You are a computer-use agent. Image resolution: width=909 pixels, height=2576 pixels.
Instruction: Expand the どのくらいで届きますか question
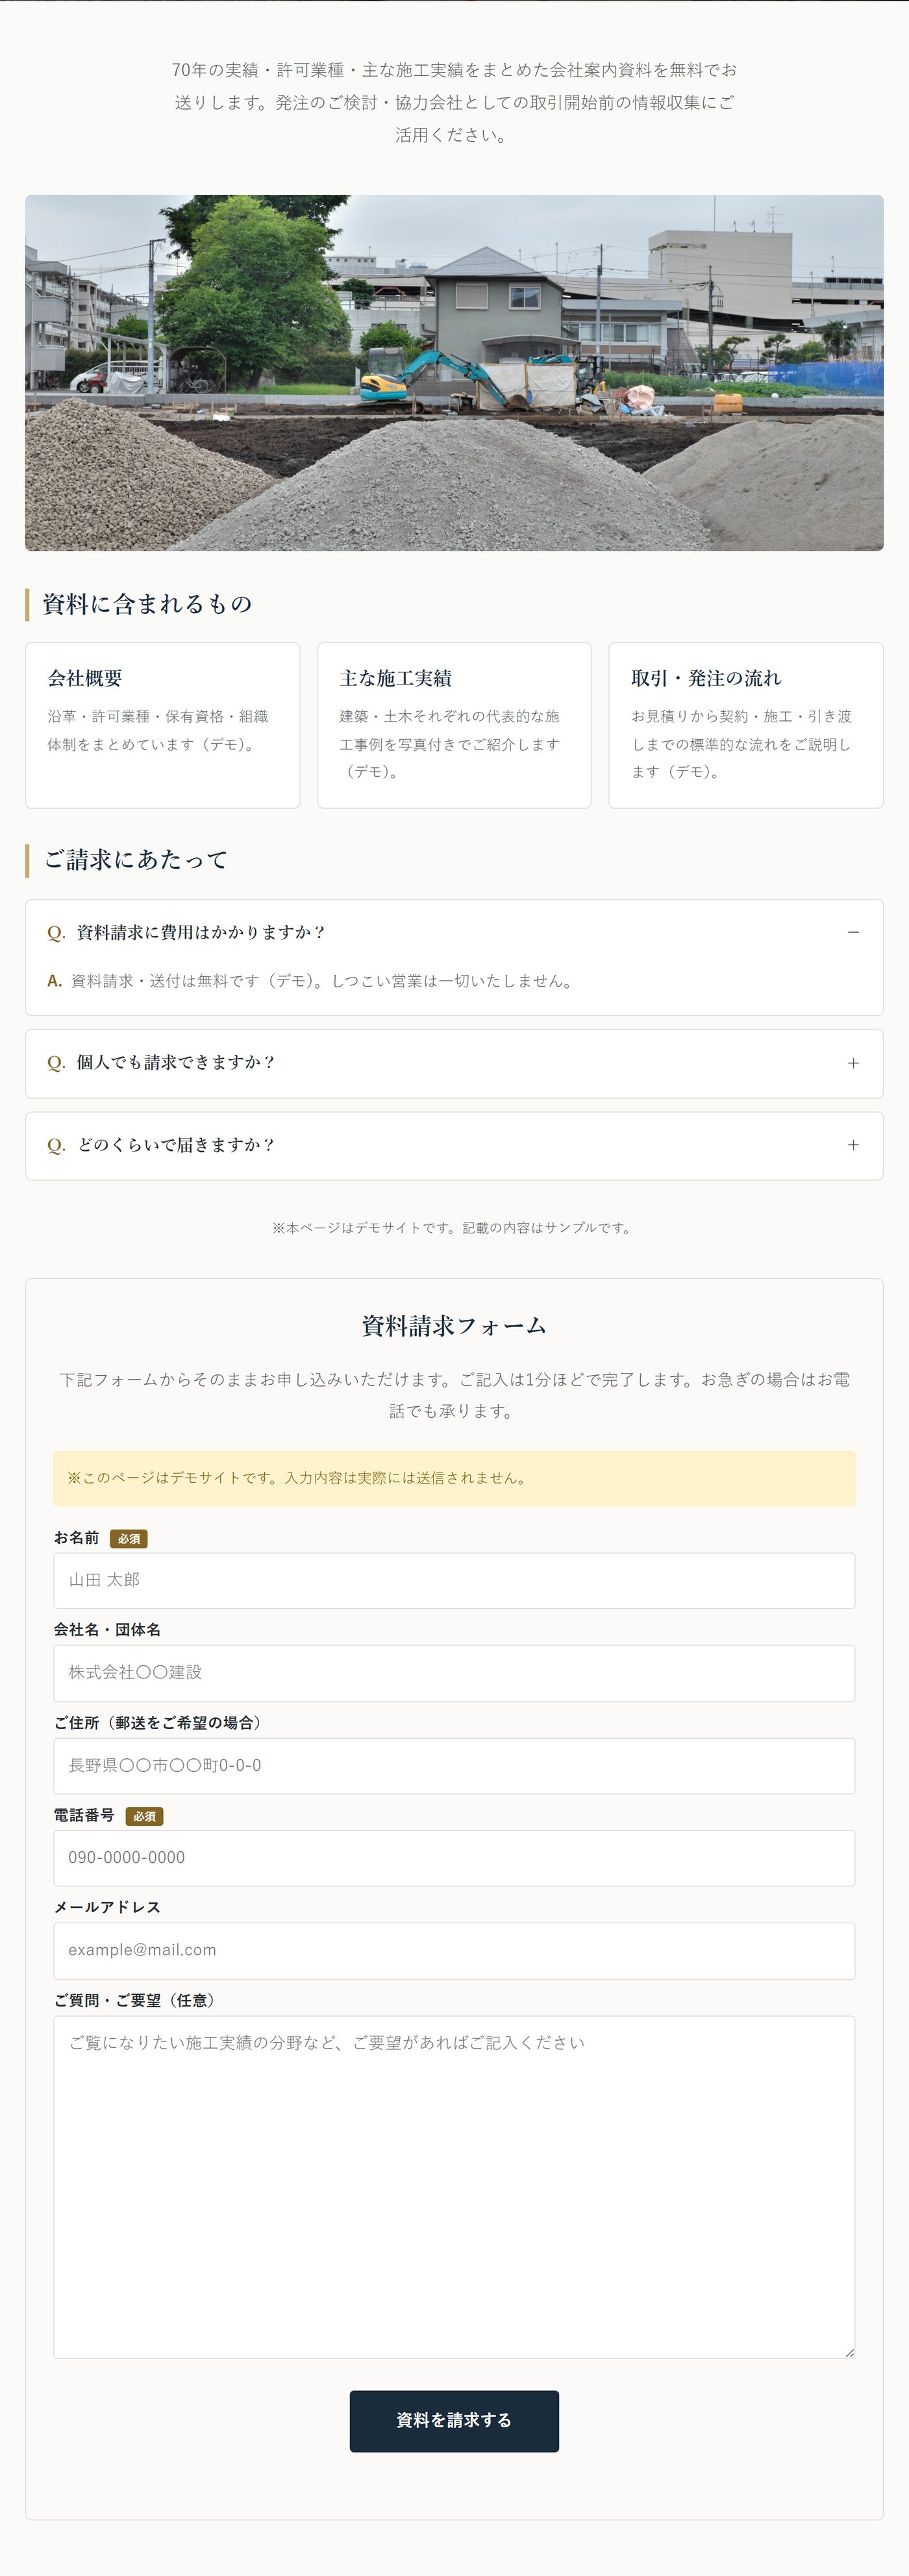click(454, 1145)
